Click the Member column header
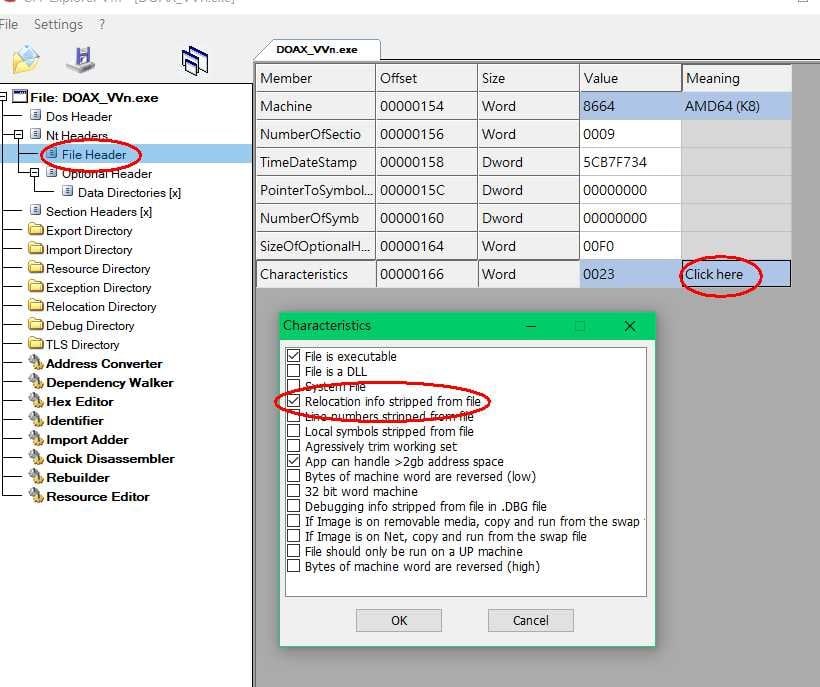820x687 pixels. 315,78
